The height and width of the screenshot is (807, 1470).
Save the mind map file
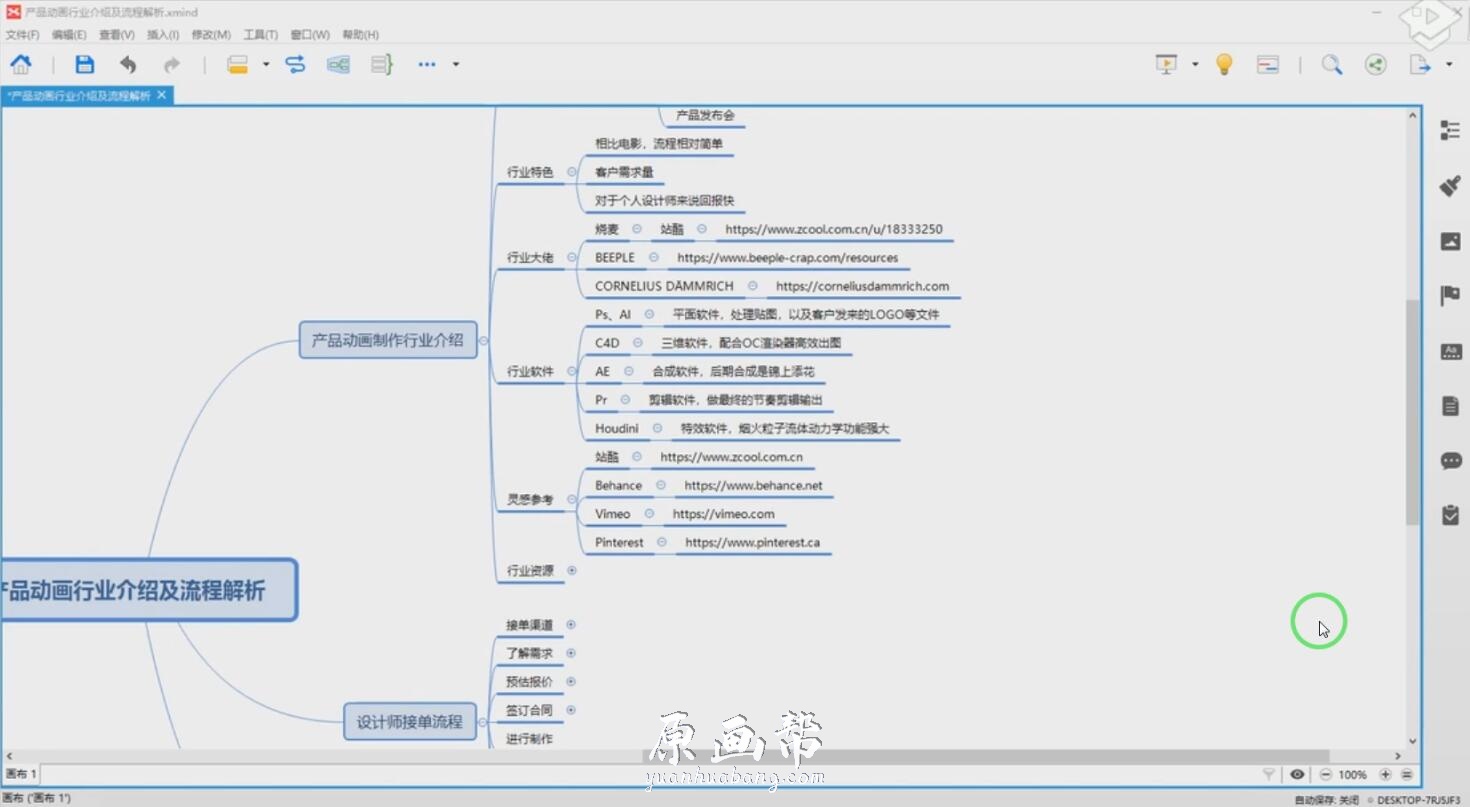[x=85, y=64]
